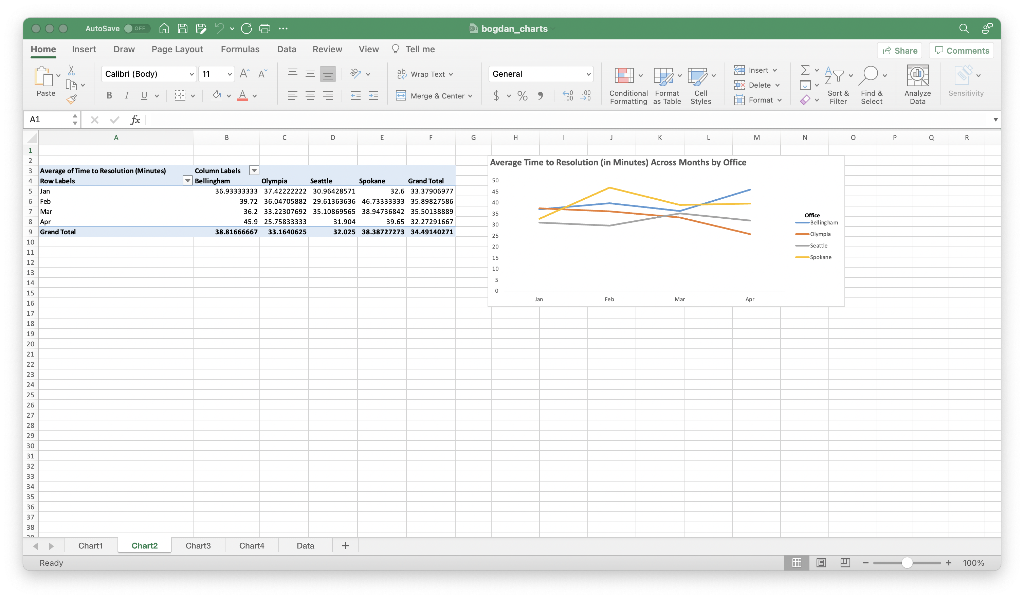Click the Share button
This screenshot has height=599, width=1024.
click(899, 50)
